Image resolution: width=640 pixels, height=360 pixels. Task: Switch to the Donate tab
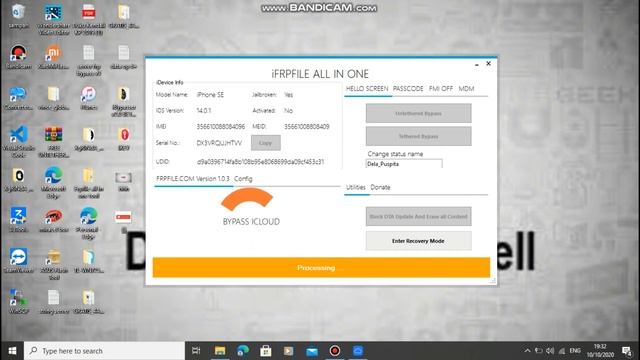pos(380,187)
